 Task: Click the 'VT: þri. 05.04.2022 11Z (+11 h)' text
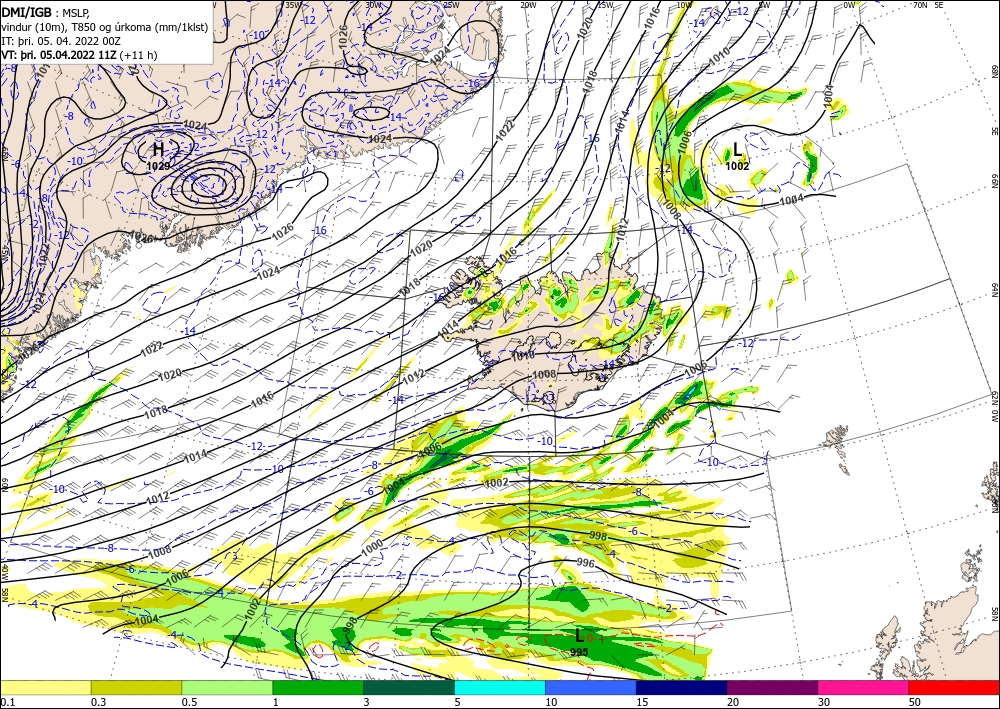[79, 55]
